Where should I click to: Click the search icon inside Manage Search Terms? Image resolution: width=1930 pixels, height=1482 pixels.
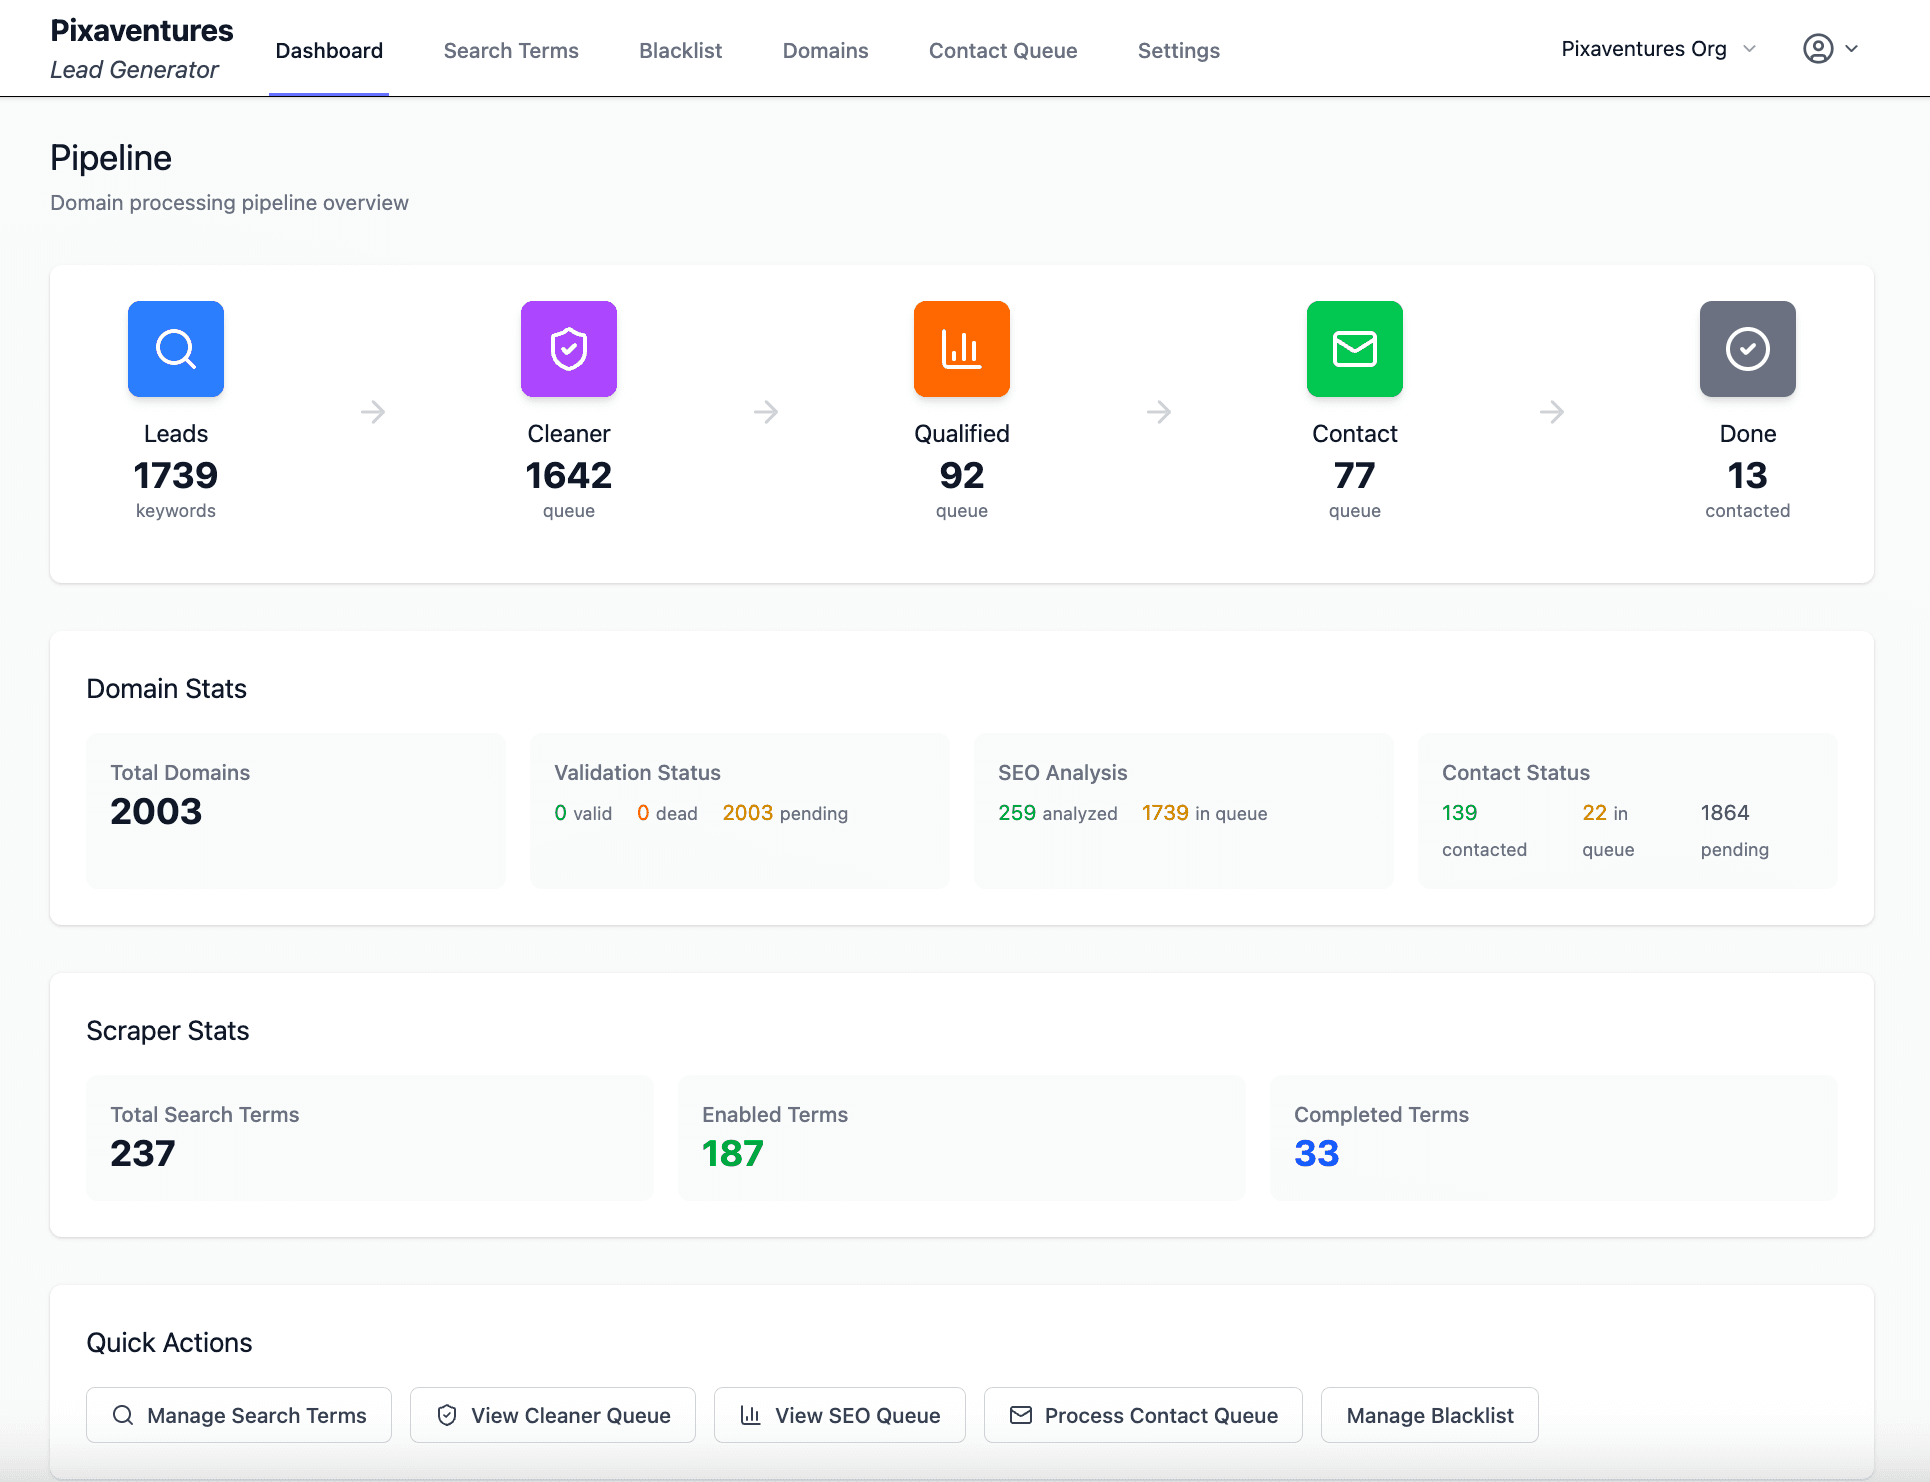click(123, 1415)
